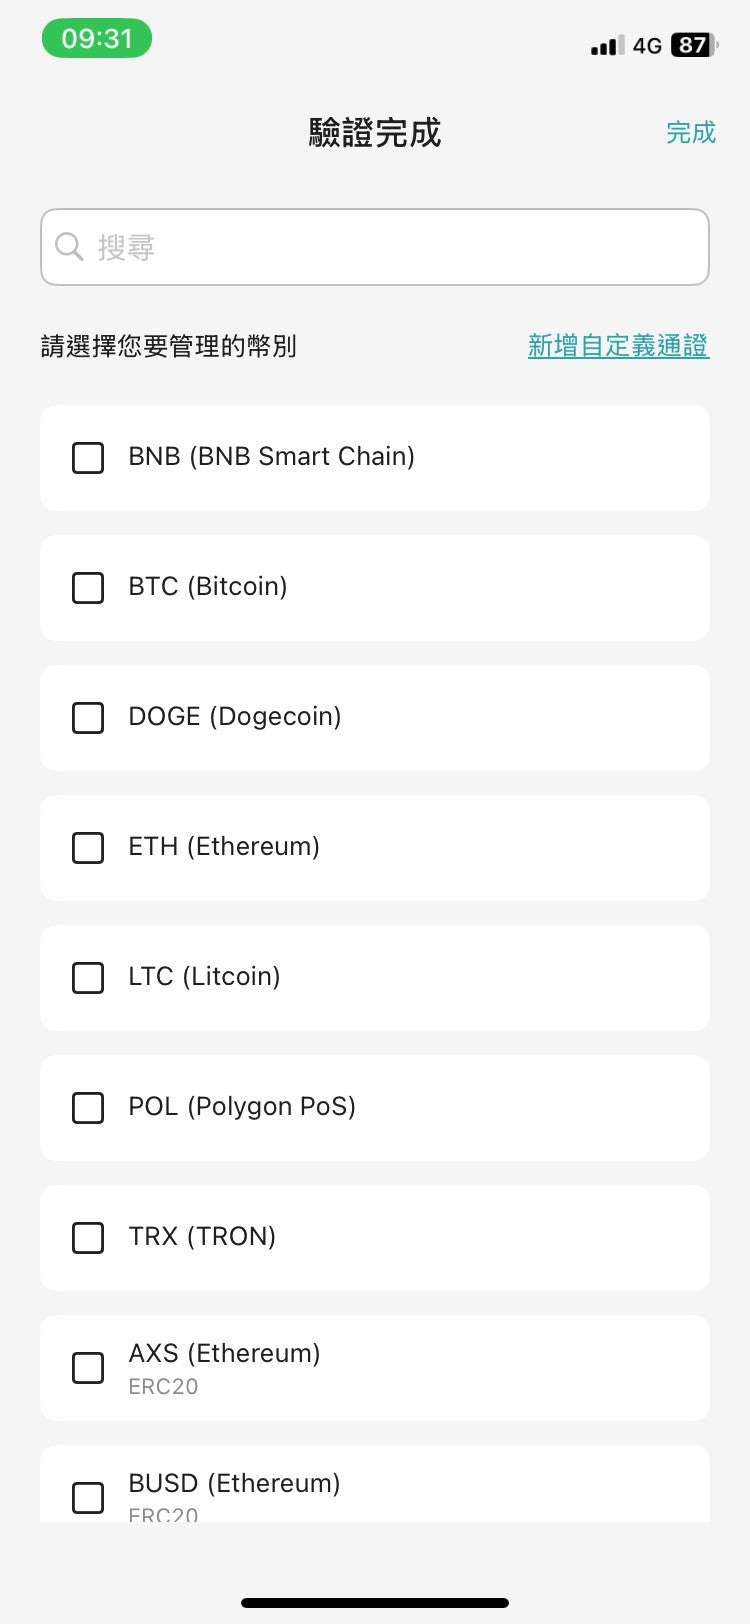
Task: Tap the battery indicator in status bar
Action: (694, 45)
